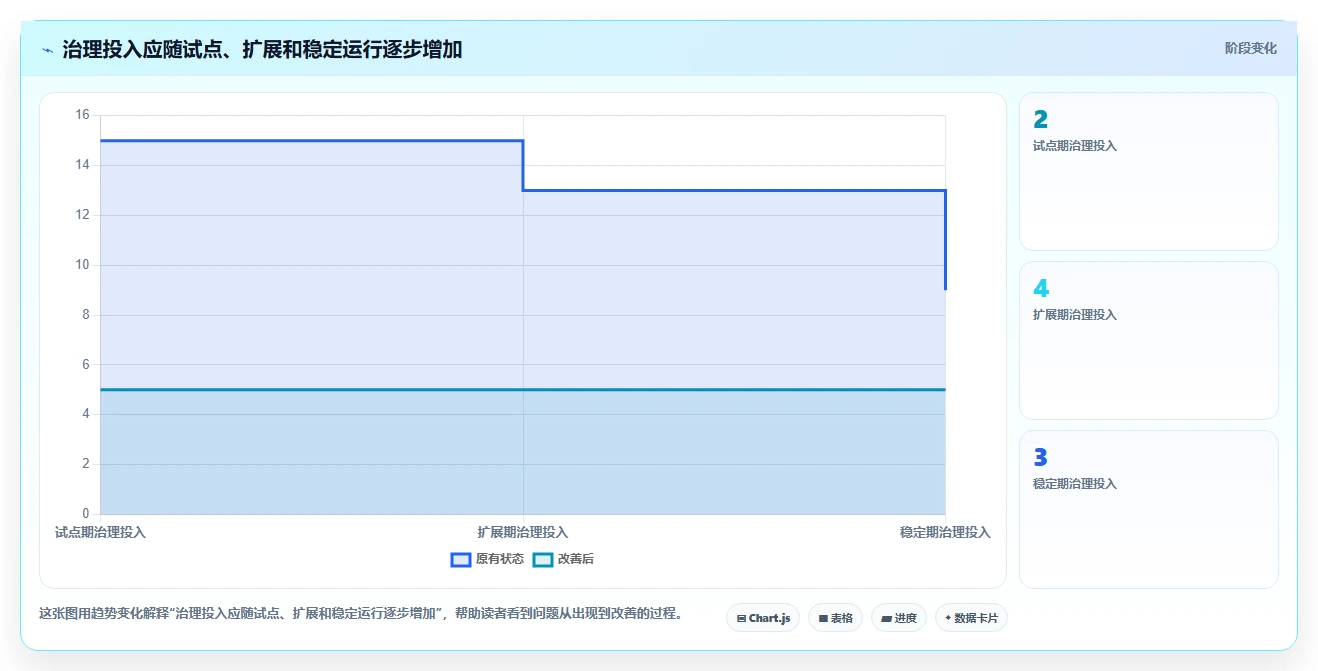Click the 稳定期治理投入 x-axis label

945,532
